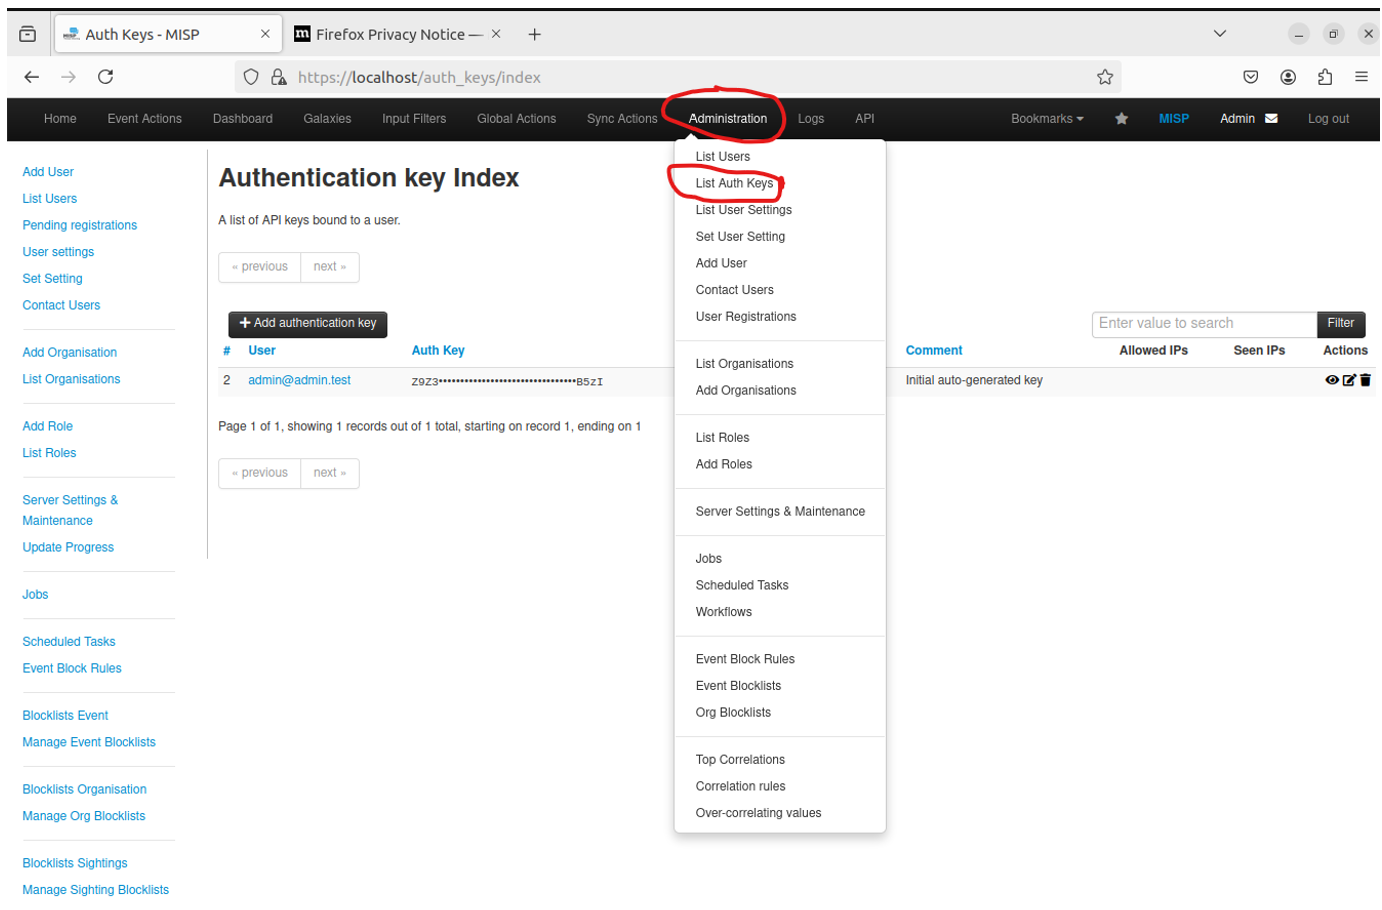The height and width of the screenshot is (910, 1382).
Task: Click the MISP logo link in navbar
Action: (x=1174, y=119)
